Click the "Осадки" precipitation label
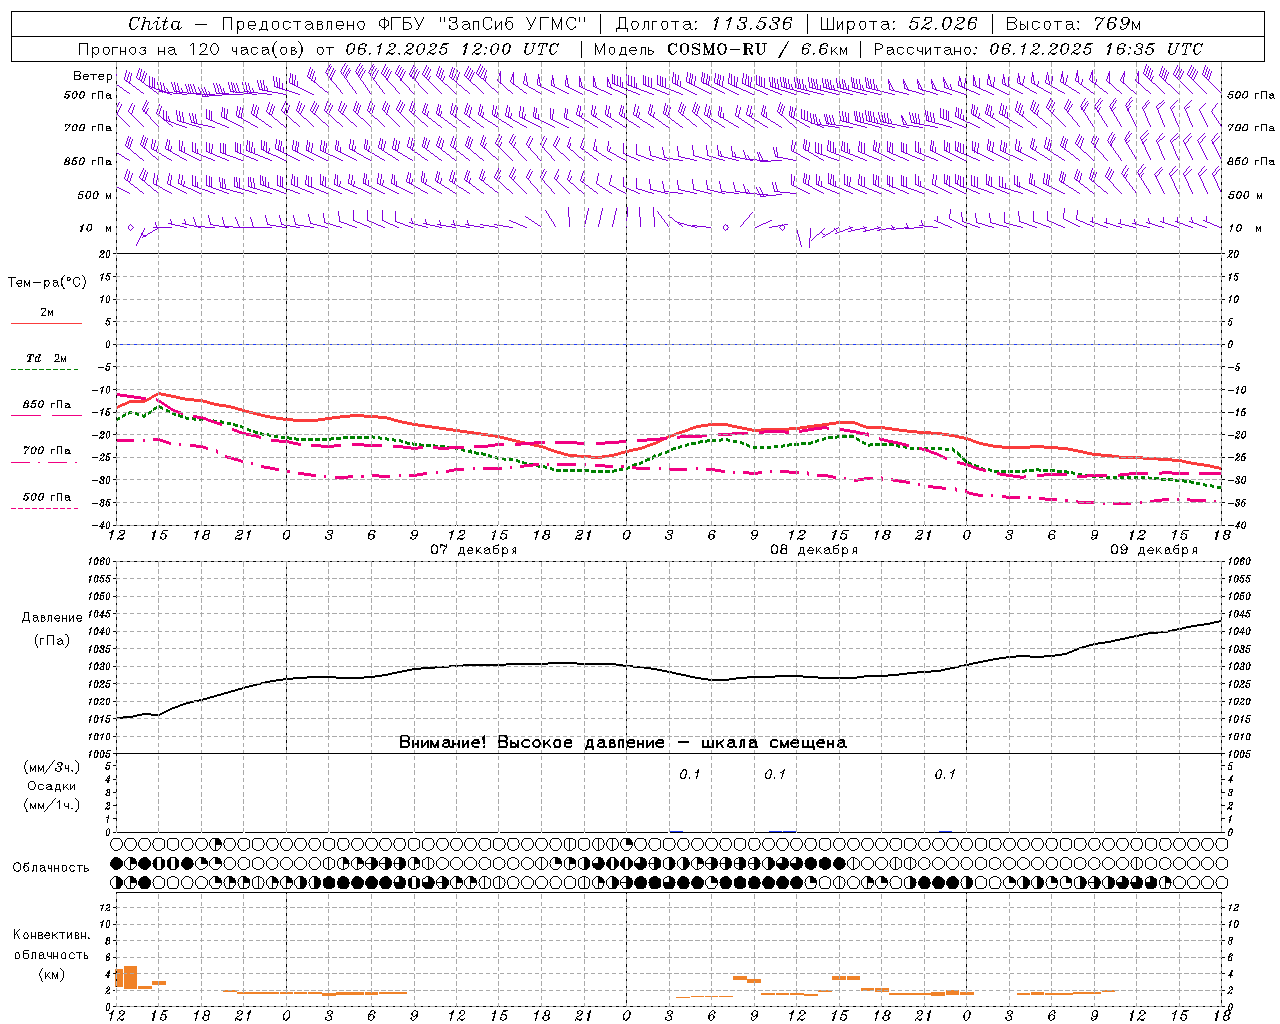 point(51,786)
